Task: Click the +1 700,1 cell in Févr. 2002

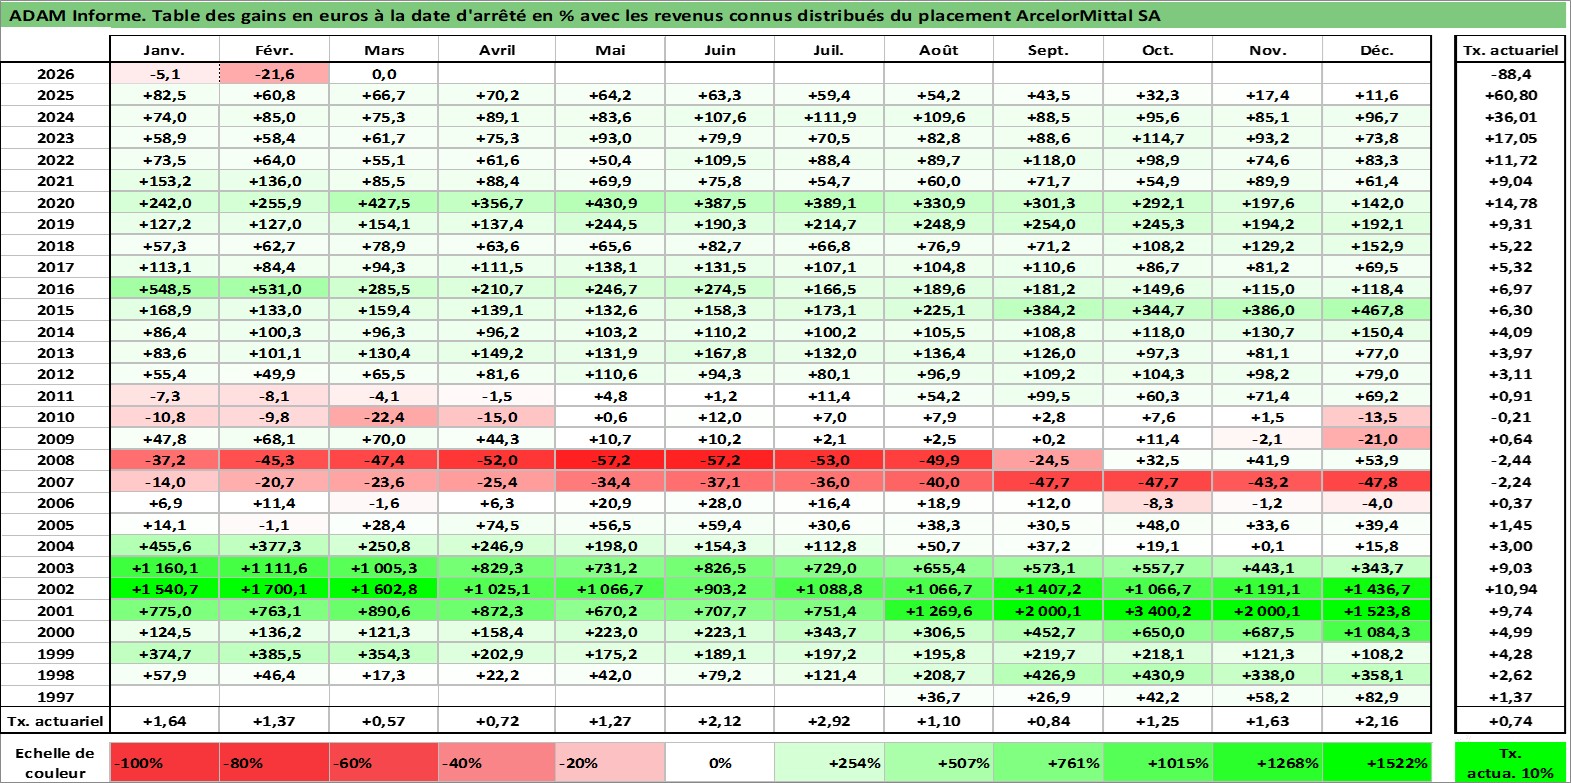Action: click(x=274, y=589)
